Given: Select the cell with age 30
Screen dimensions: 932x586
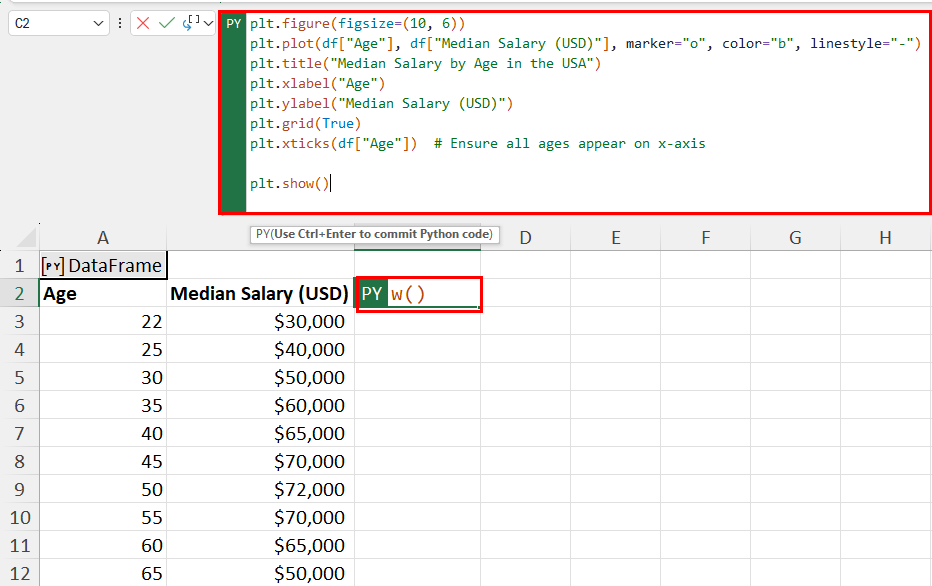Looking at the screenshot, I should (103, 377).
